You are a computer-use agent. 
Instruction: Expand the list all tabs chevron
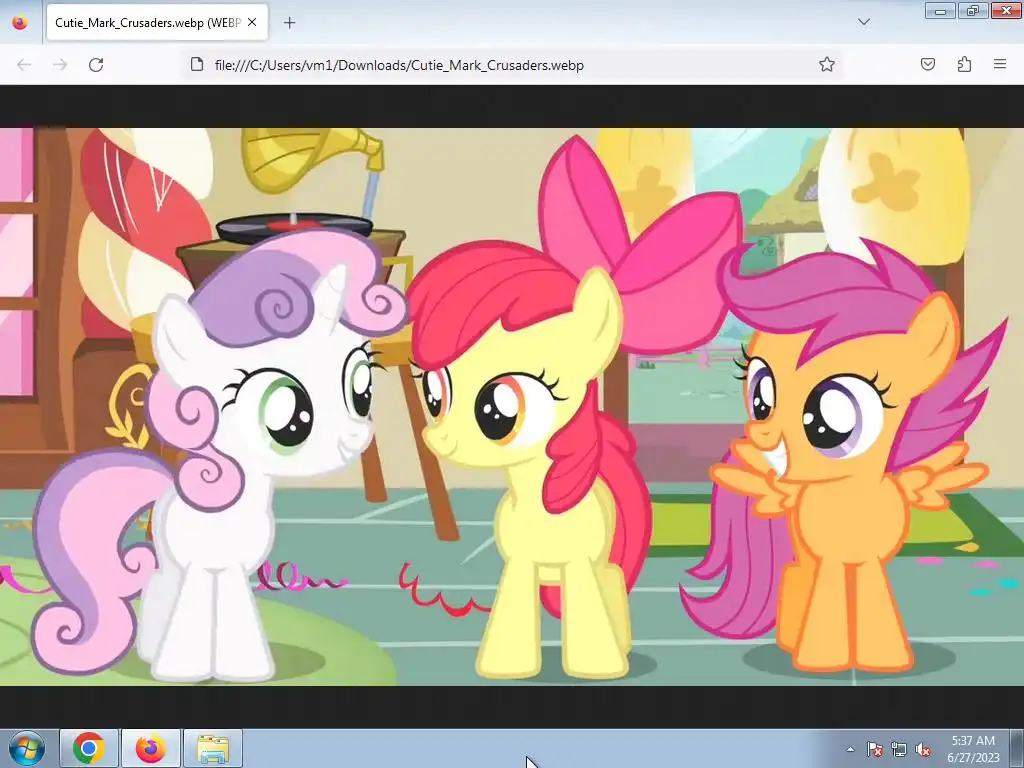click(864, 22)
